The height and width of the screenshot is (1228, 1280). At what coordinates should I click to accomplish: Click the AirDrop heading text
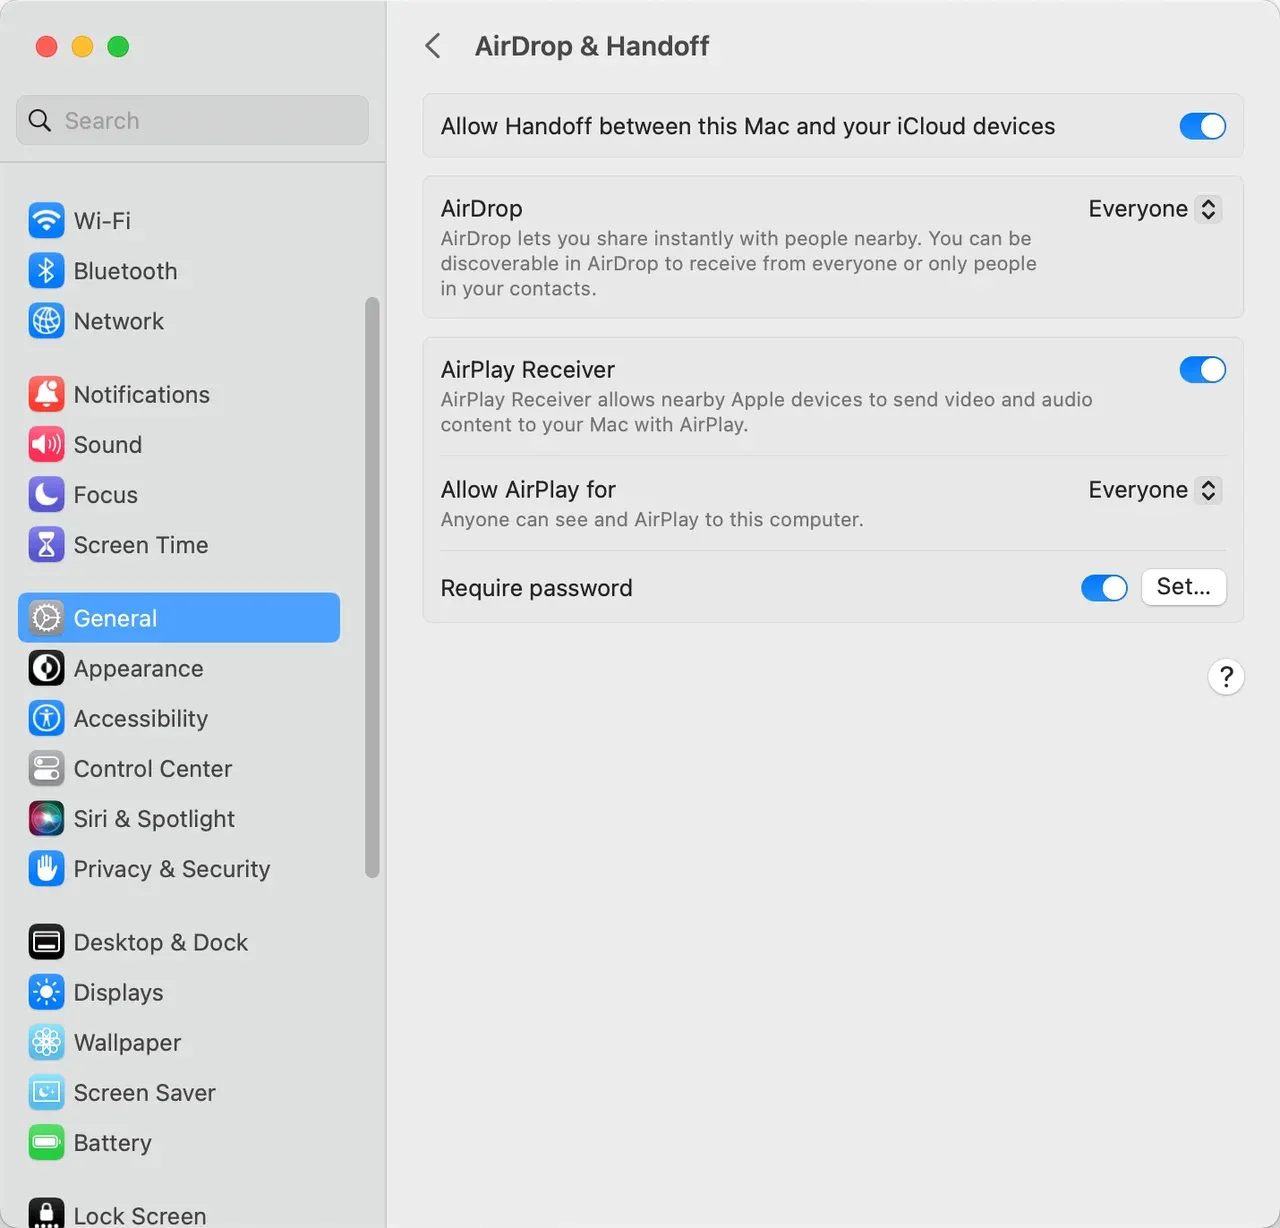click(482, 209)
